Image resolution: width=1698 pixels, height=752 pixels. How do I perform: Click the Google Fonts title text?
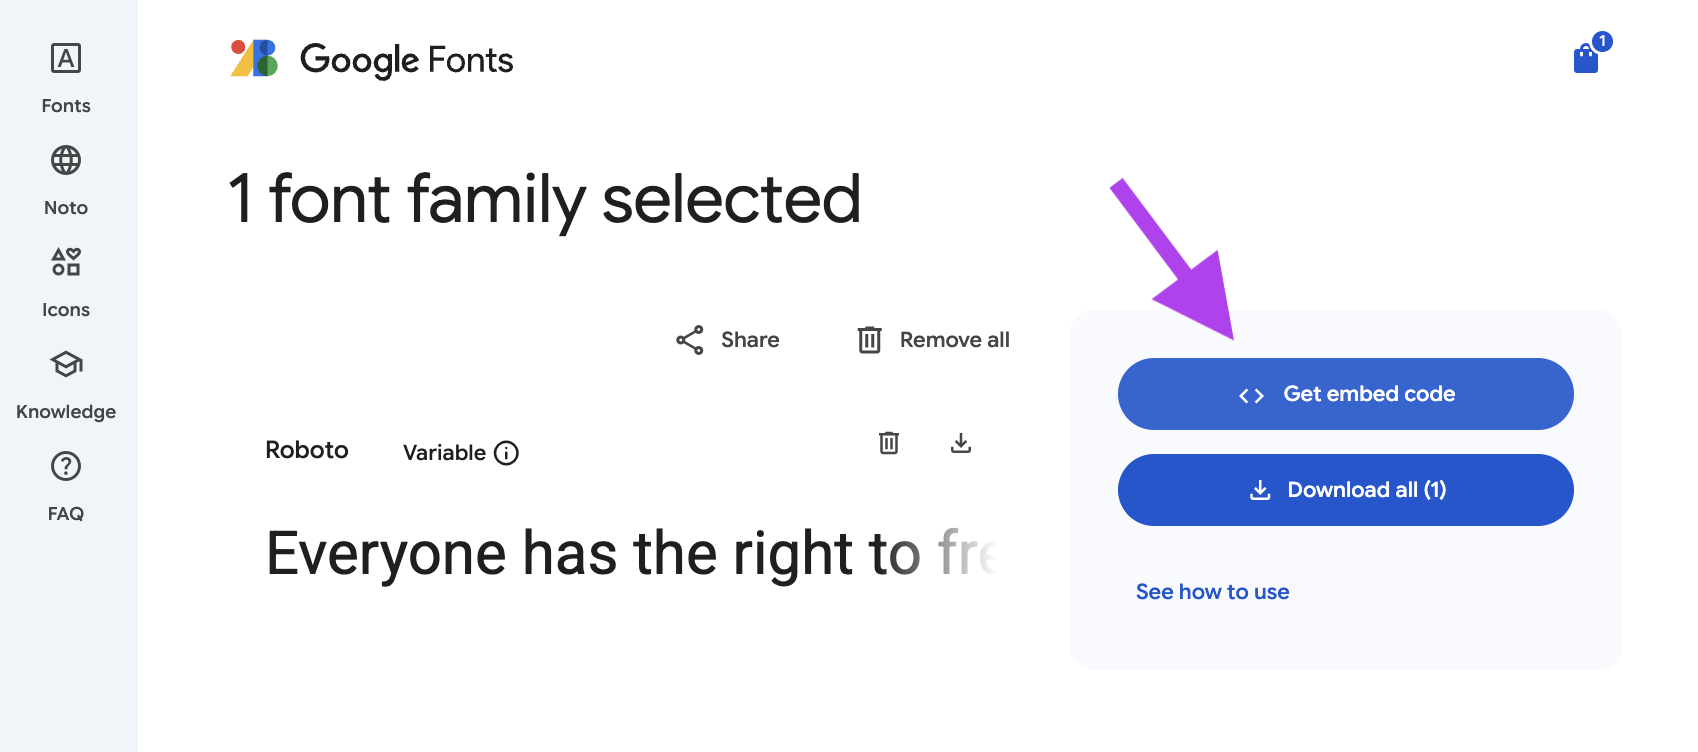pyautogui.click(x=406, y=60)
